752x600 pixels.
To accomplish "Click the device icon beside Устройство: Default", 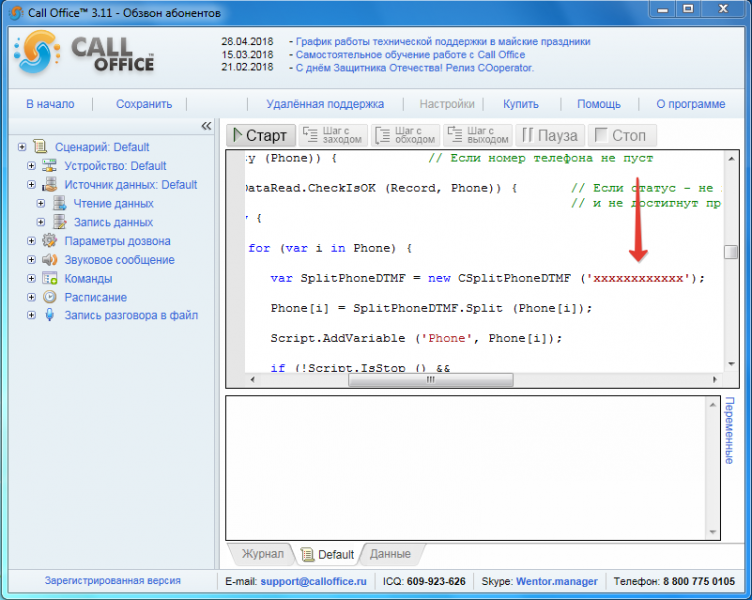I will [49, 165].
